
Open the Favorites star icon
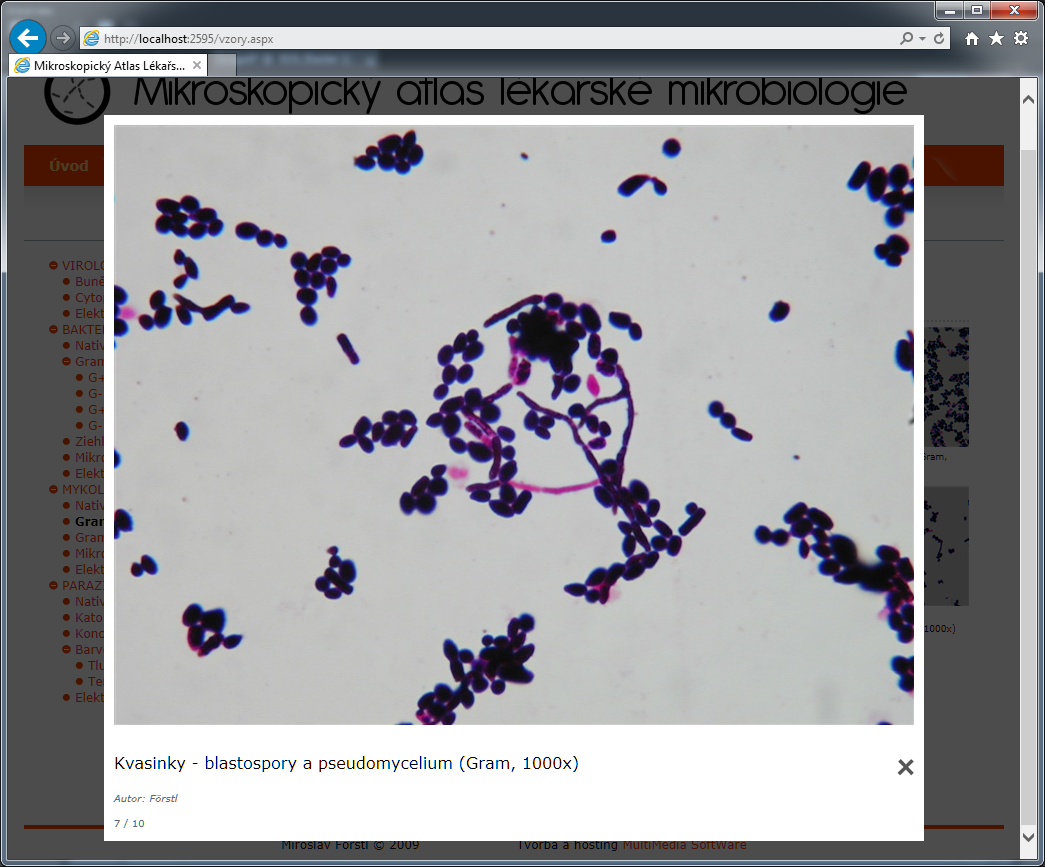click(x=996, y=38)
